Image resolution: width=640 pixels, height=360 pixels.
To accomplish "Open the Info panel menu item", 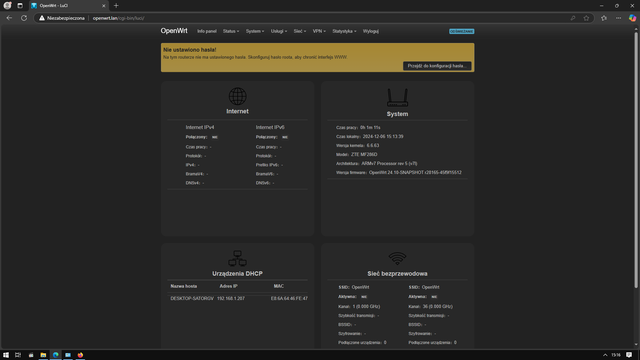I will click(x=207, y=31).
